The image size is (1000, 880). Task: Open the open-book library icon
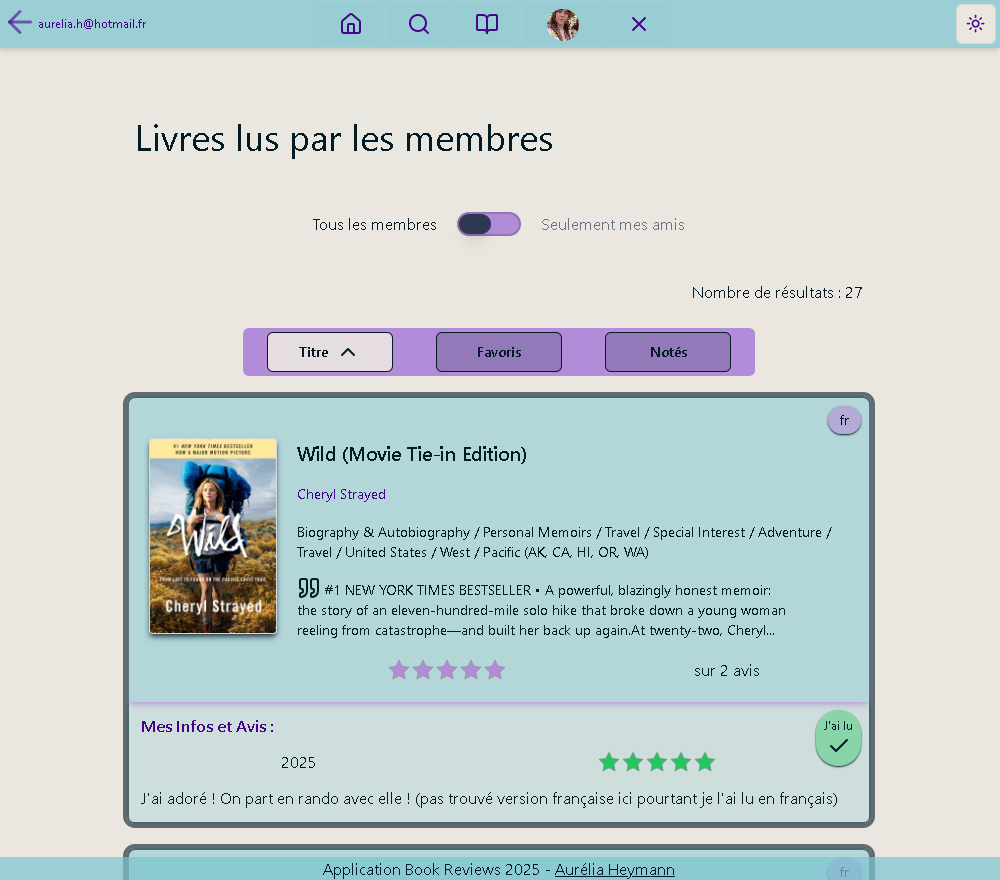[x=487, y=24]
